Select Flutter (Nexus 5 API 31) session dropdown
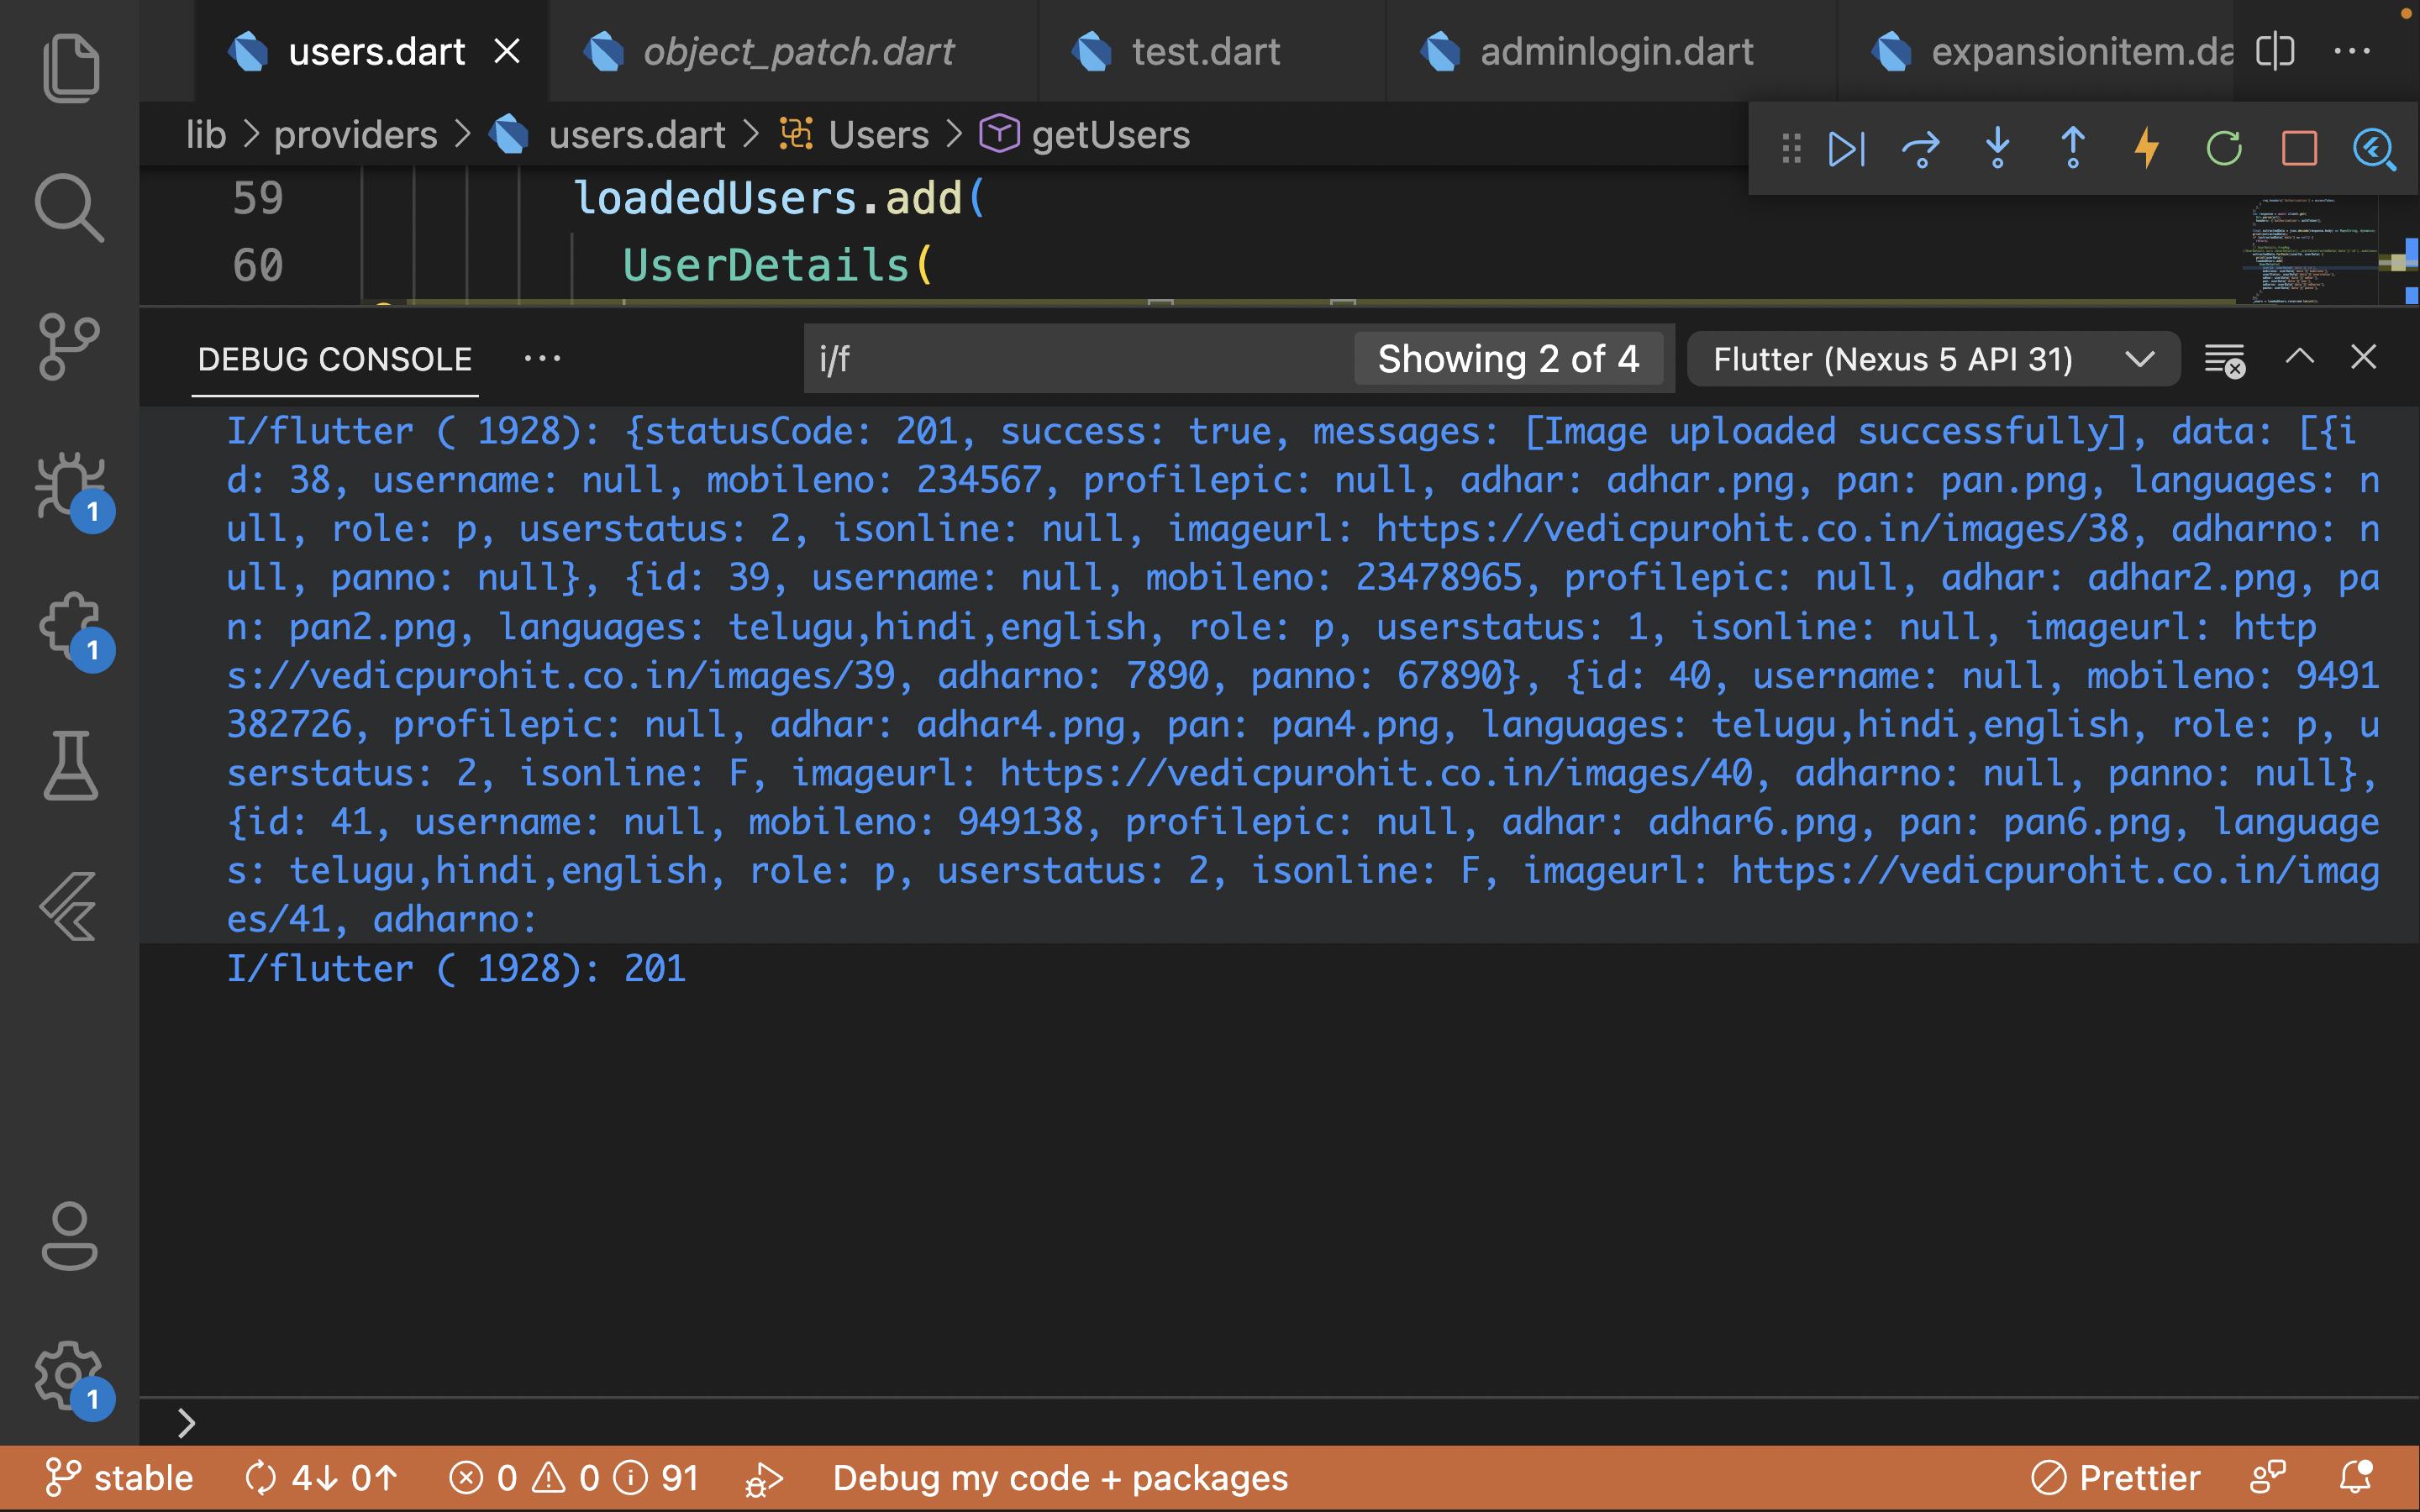The height and width of the screenshot is (1512, 2420). [x=1933, y=359]
